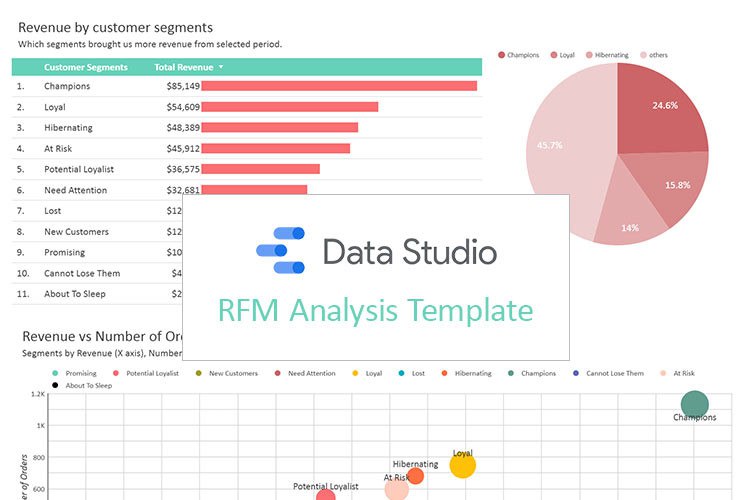Viewport: 750px width, 500px height.
Task: Click the $45,912 revenue value
Action: [x=183, y=149]
